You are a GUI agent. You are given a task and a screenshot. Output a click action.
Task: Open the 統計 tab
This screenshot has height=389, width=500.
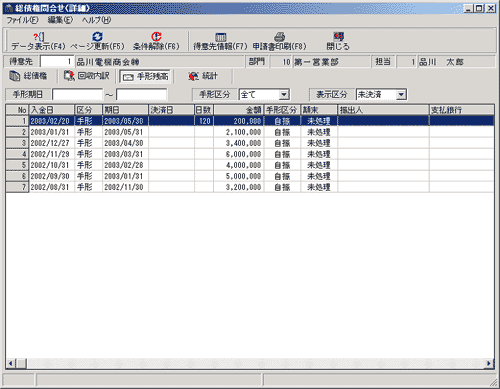203,76
